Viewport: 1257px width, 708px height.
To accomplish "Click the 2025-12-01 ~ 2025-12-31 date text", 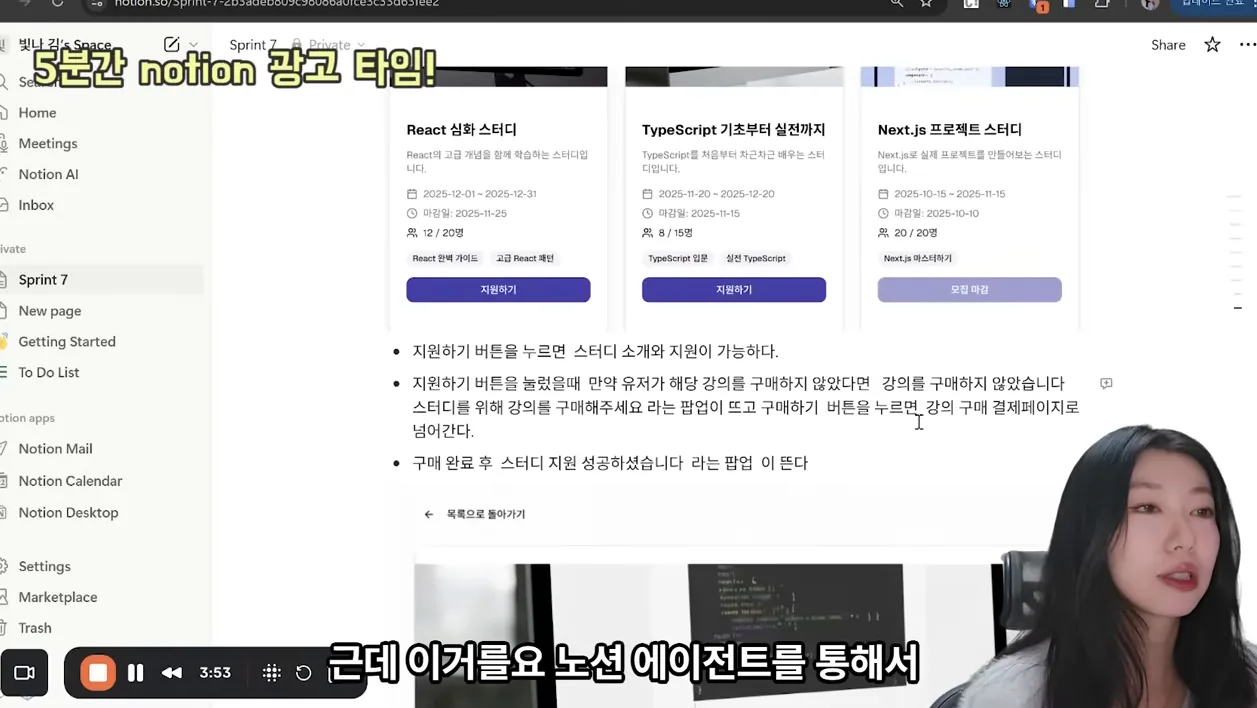I will pos(479,194).
